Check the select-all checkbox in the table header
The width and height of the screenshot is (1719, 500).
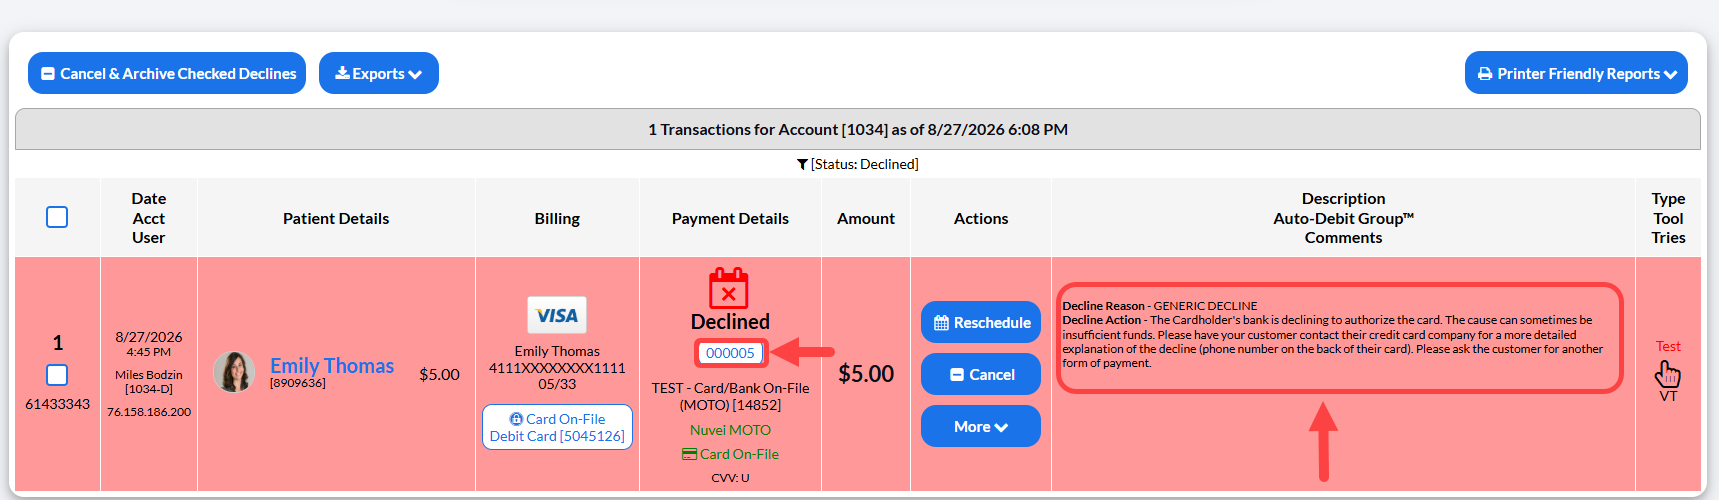click(x=57, y=217)
